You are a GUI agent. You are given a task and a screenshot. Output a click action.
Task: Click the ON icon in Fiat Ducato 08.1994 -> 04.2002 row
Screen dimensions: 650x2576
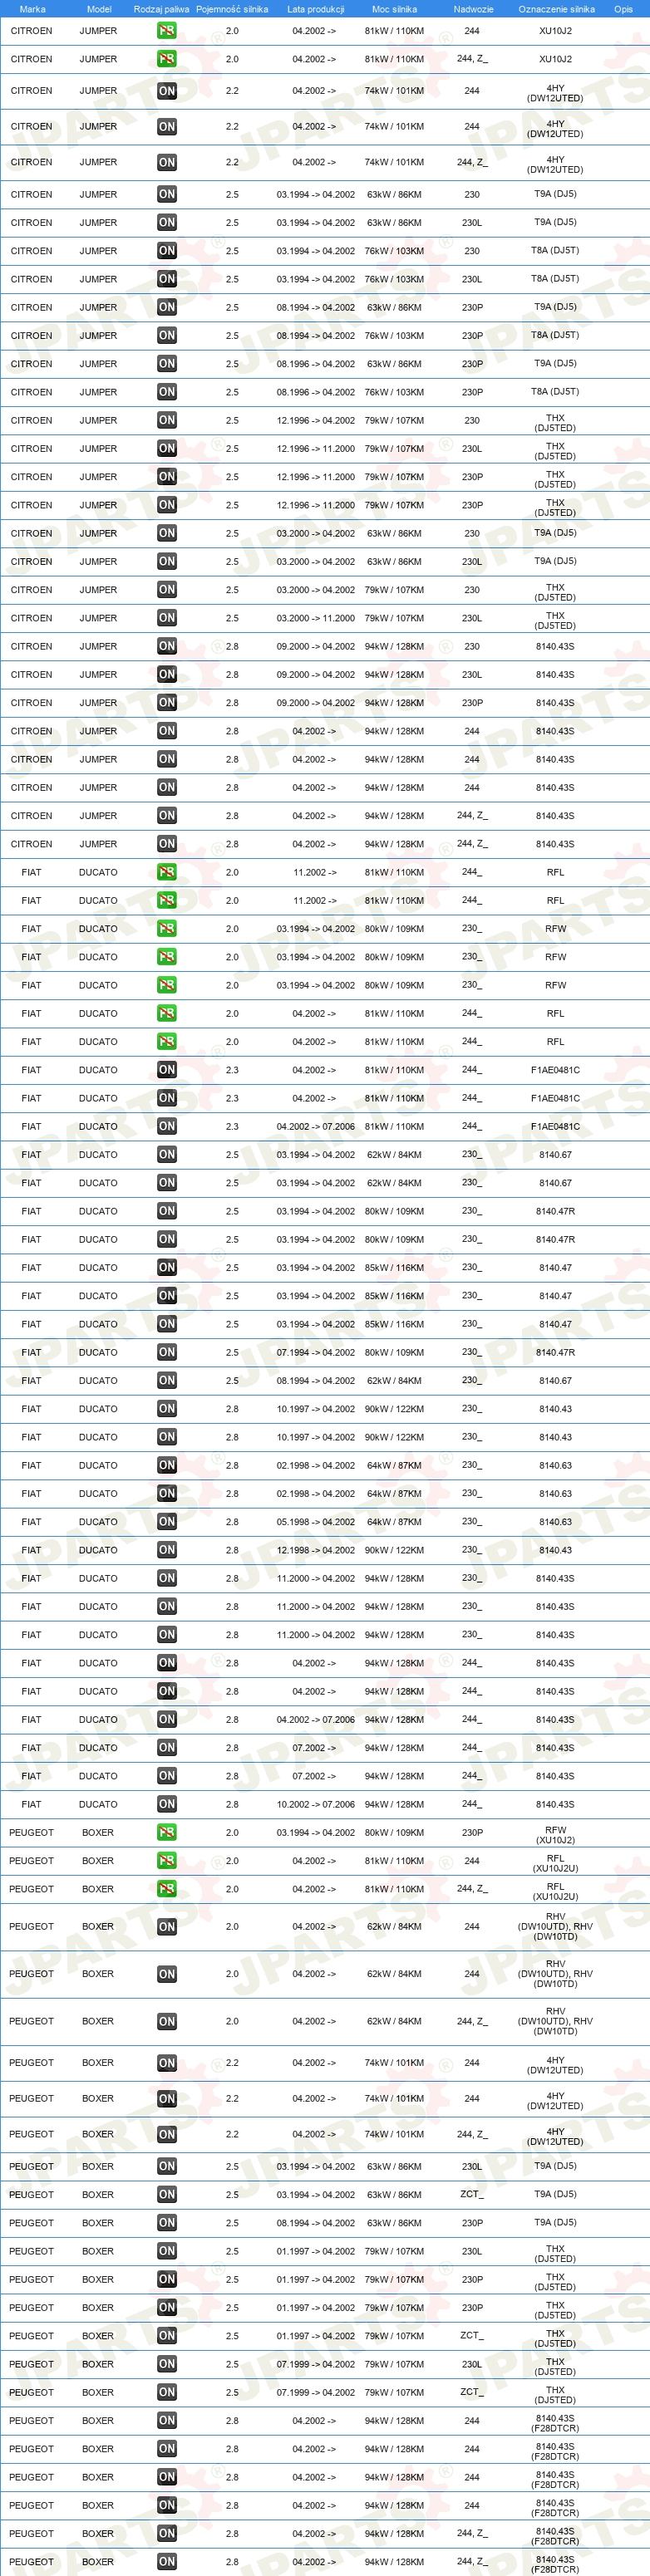[x=167, y=1380]
